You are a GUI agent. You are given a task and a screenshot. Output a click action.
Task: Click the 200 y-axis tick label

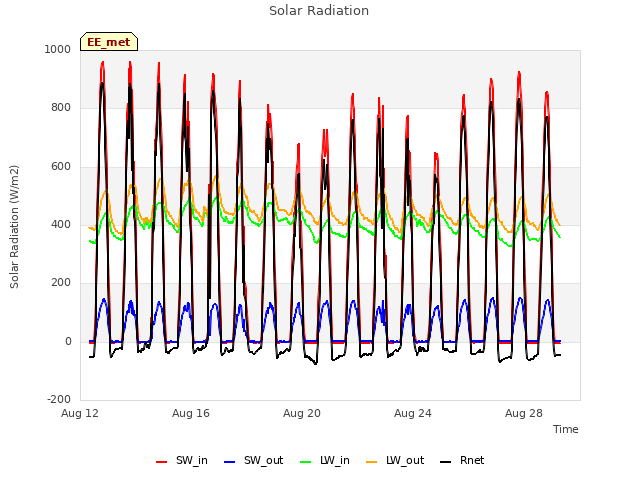pyautogui.click(x=61, y=282)
